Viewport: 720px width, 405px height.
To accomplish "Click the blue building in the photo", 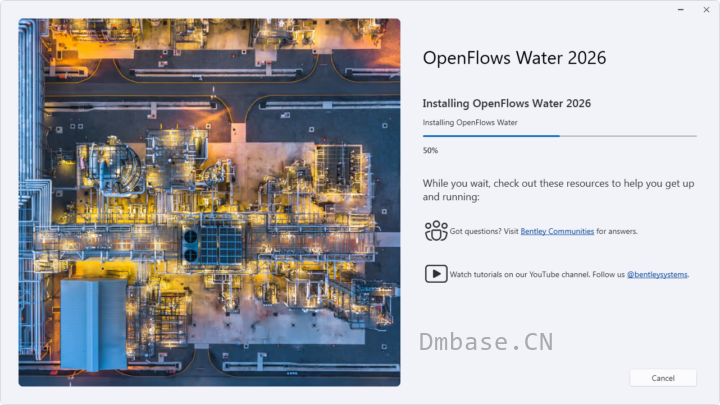I will 94,324.
